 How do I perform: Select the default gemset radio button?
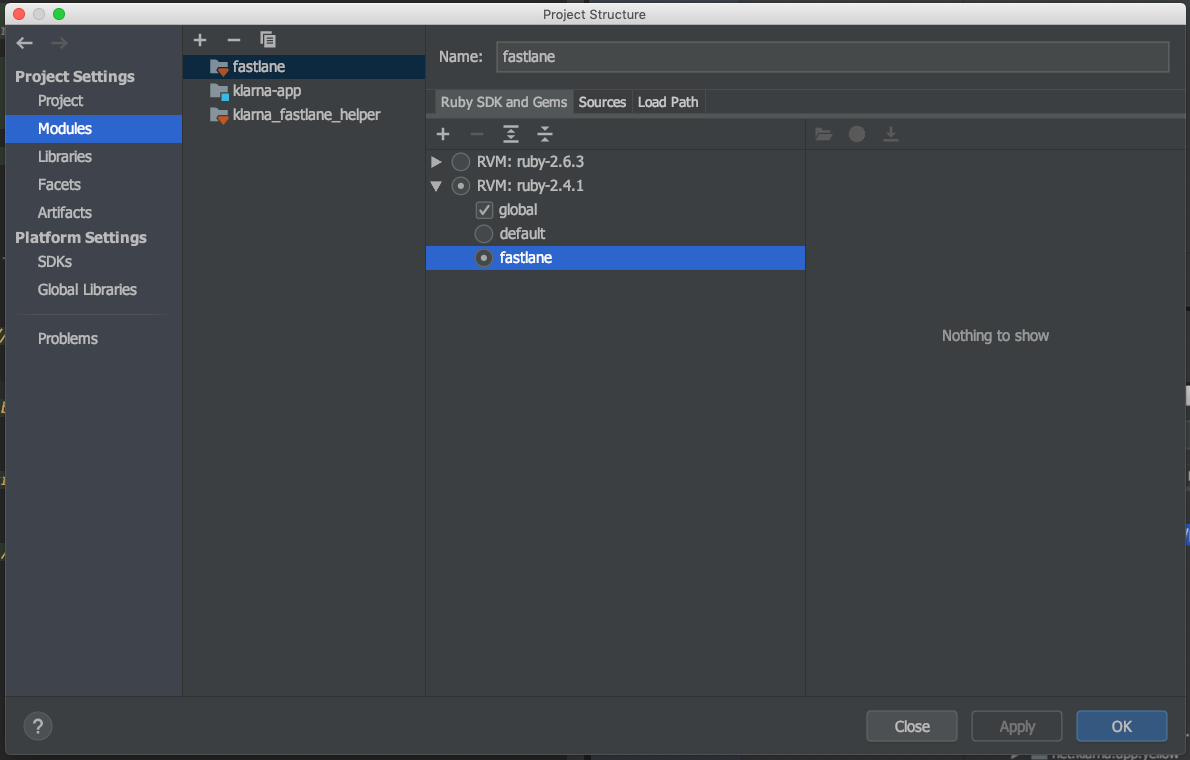point(483,233)
